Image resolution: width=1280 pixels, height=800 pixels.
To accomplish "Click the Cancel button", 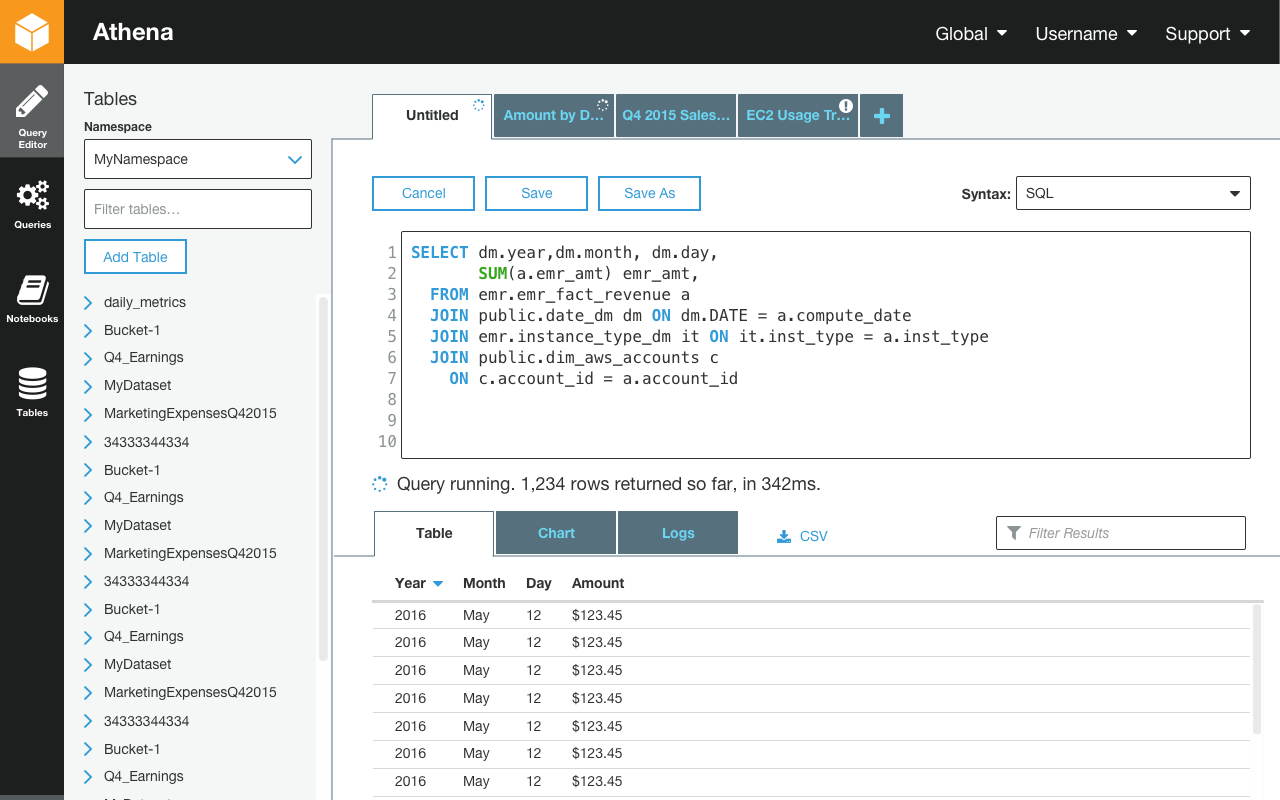I will click(x=424, y=194).
